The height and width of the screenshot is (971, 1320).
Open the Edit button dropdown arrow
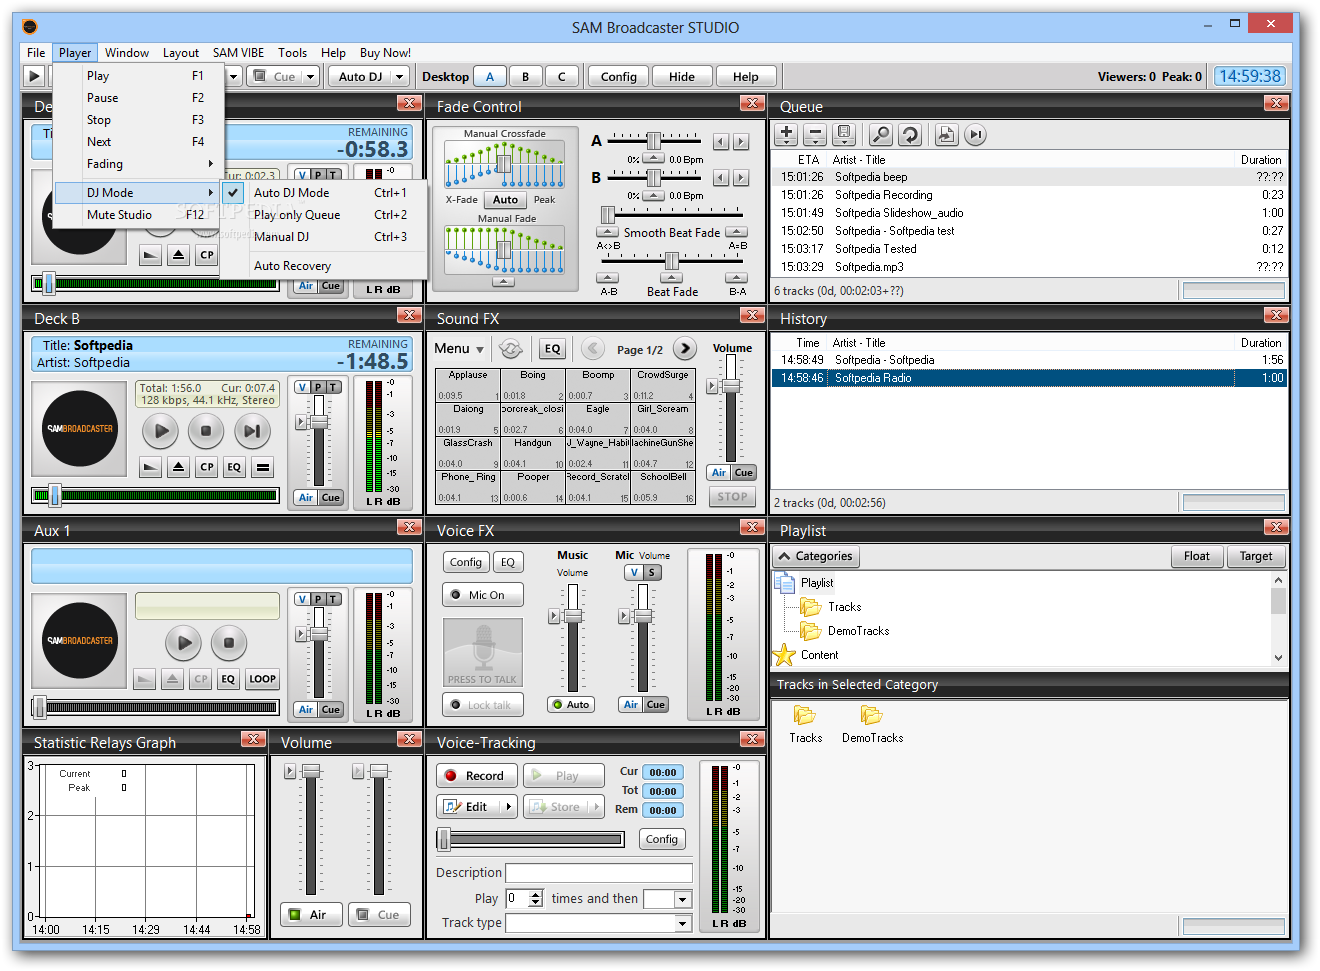coord(508,807)
